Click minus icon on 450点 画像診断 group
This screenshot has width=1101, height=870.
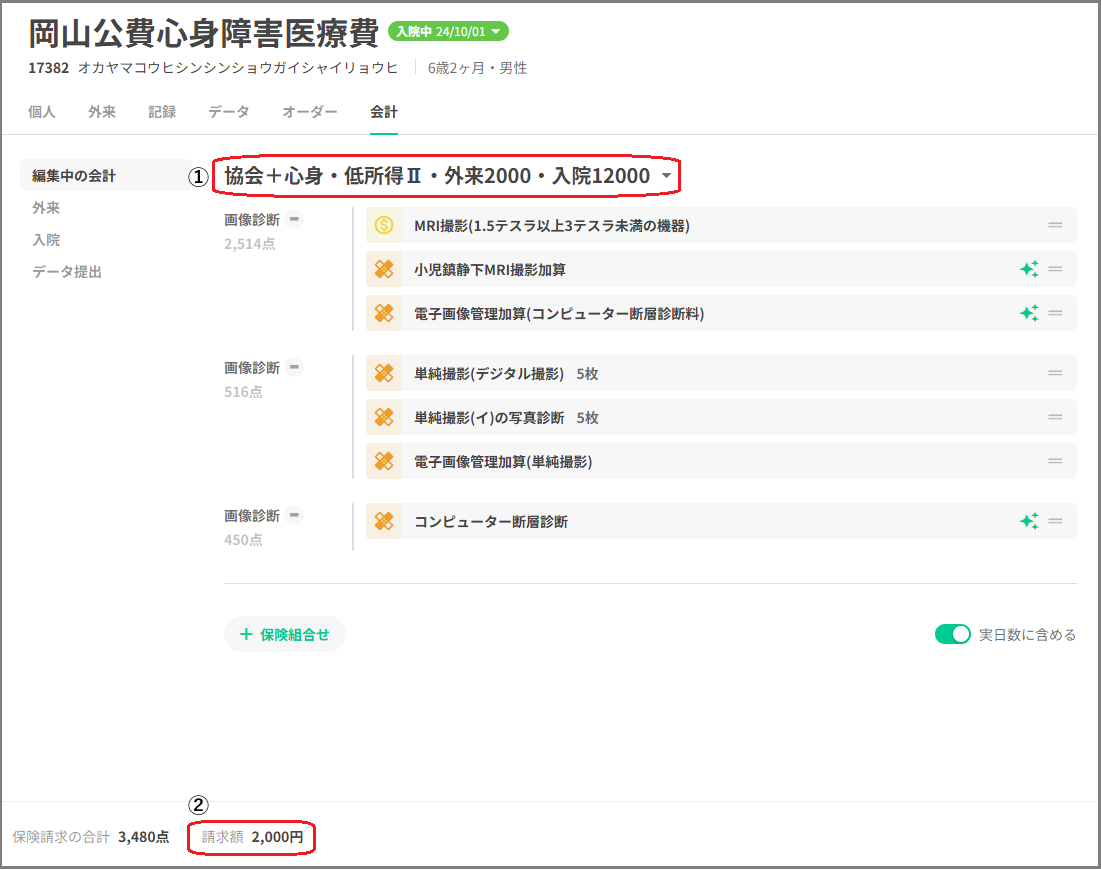tap(295, 515)
